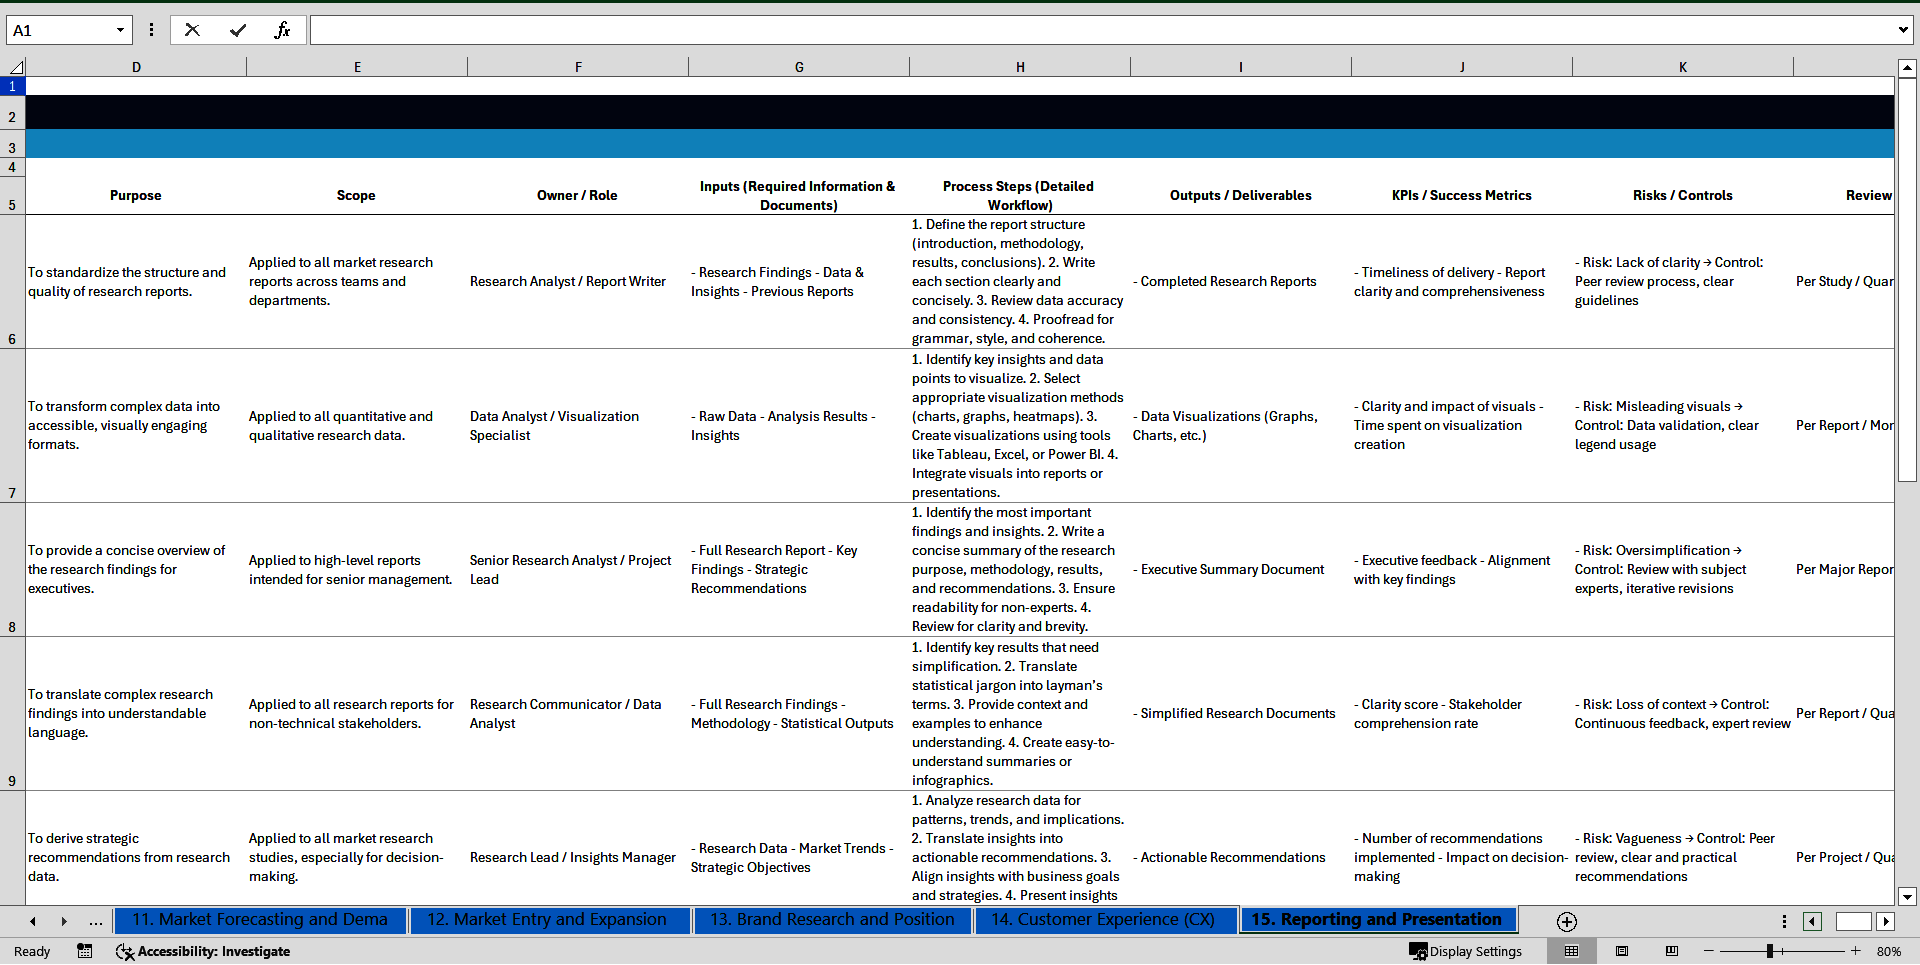This screenshot has width=1920, height=965.
Task: Switch to Normal view
Action: click(x=1571, y=951)
